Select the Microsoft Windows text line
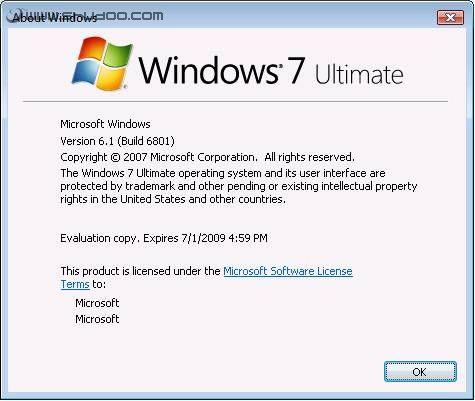Image resolution: width=475 pixels, height=401 pixels. click(x=105, y=124)
